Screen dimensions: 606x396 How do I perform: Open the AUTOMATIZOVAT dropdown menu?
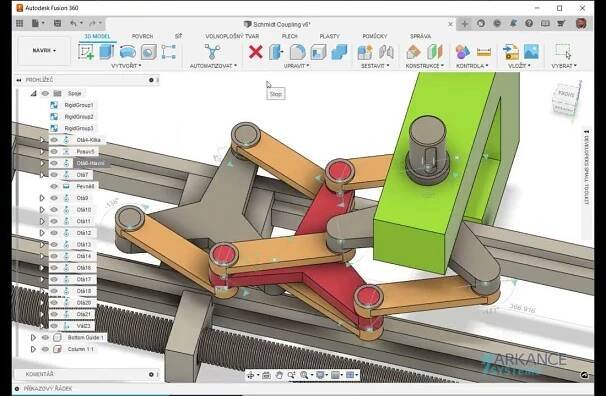coord(213,66)
